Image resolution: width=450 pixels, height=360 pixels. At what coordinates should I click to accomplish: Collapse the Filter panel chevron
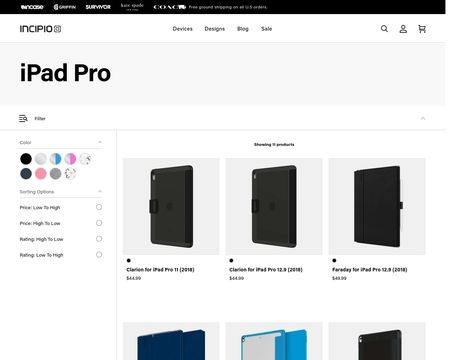423,118
